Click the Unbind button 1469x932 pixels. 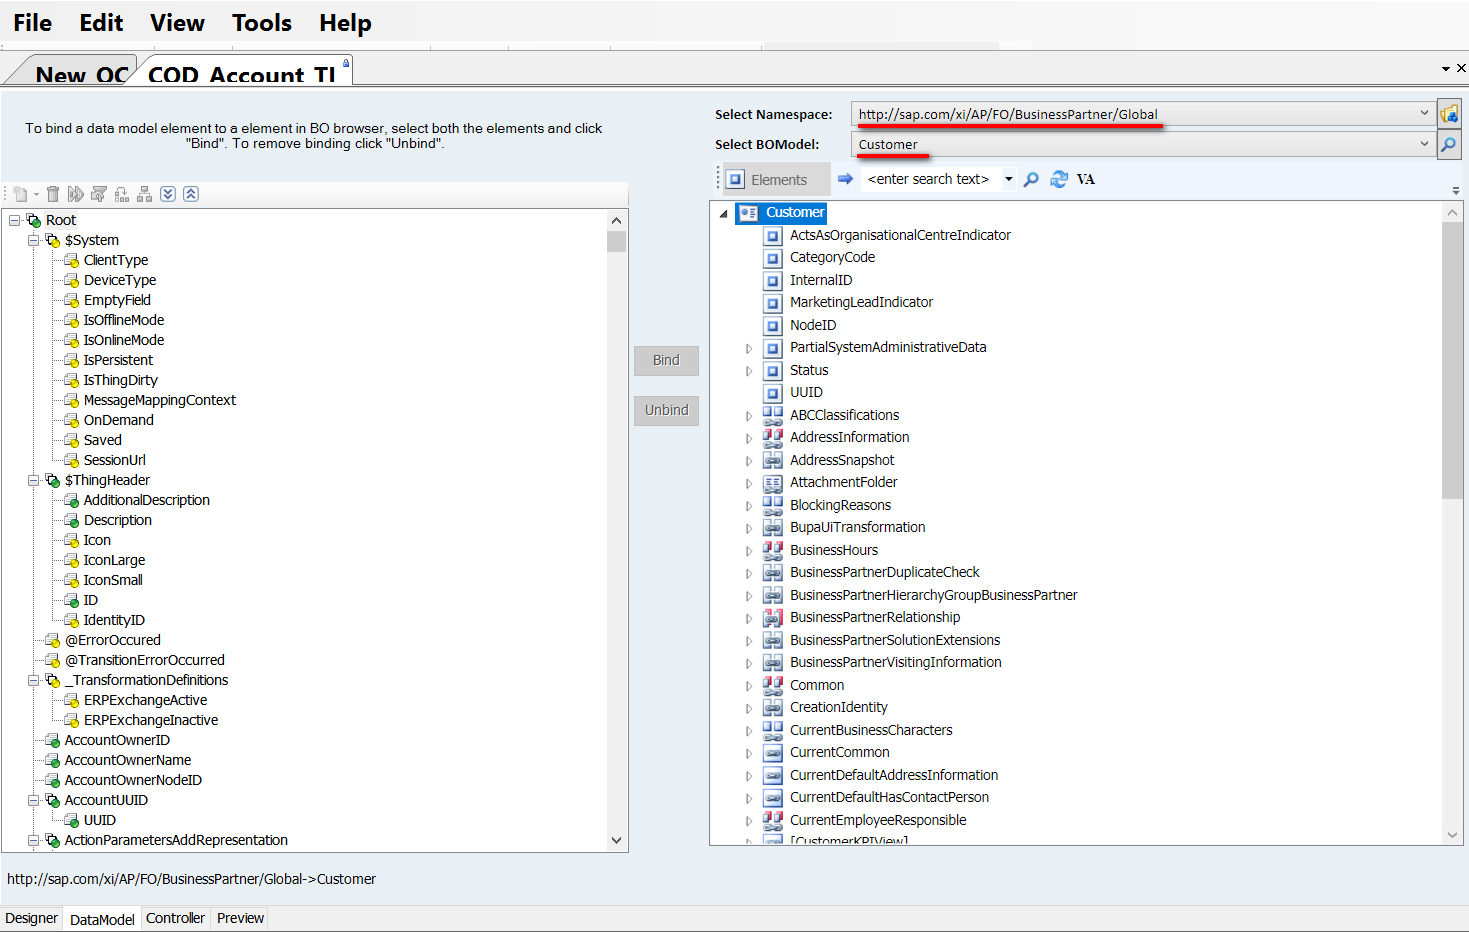(666, 410)
